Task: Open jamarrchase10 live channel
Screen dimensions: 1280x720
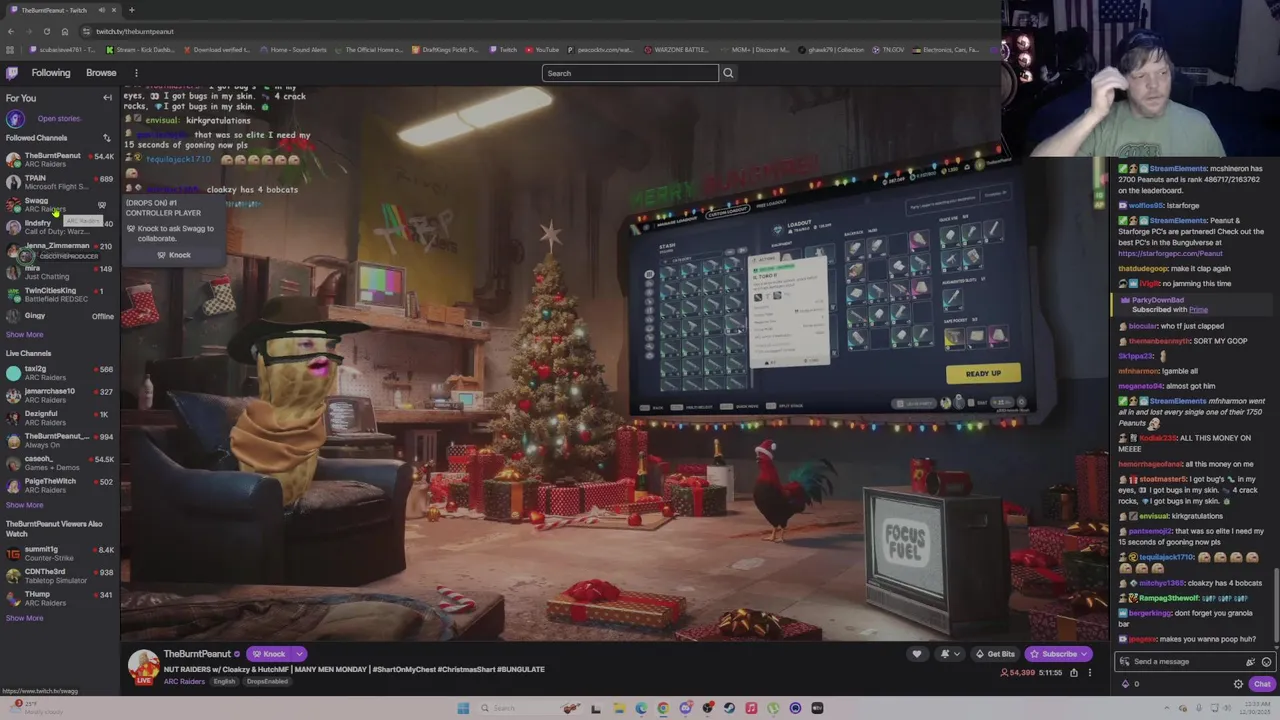Action: pos(60,395)
